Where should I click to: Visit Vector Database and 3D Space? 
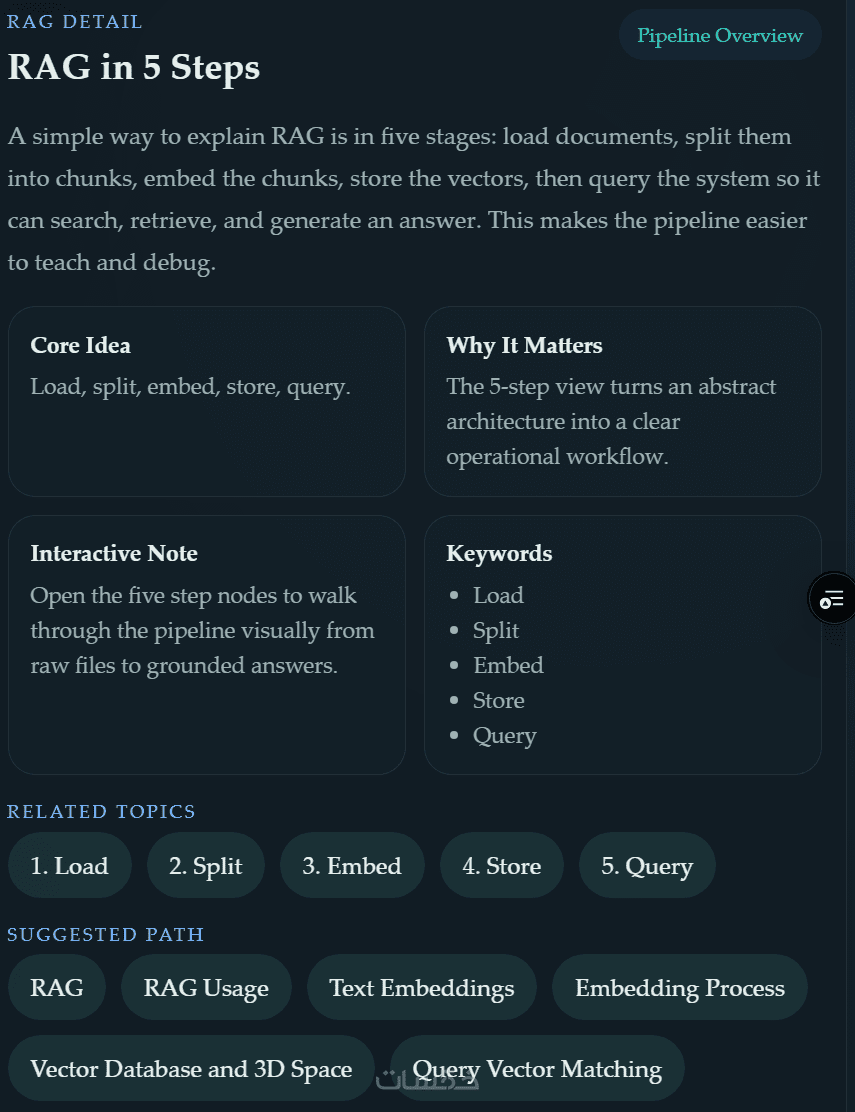(x=191, y=1069)
